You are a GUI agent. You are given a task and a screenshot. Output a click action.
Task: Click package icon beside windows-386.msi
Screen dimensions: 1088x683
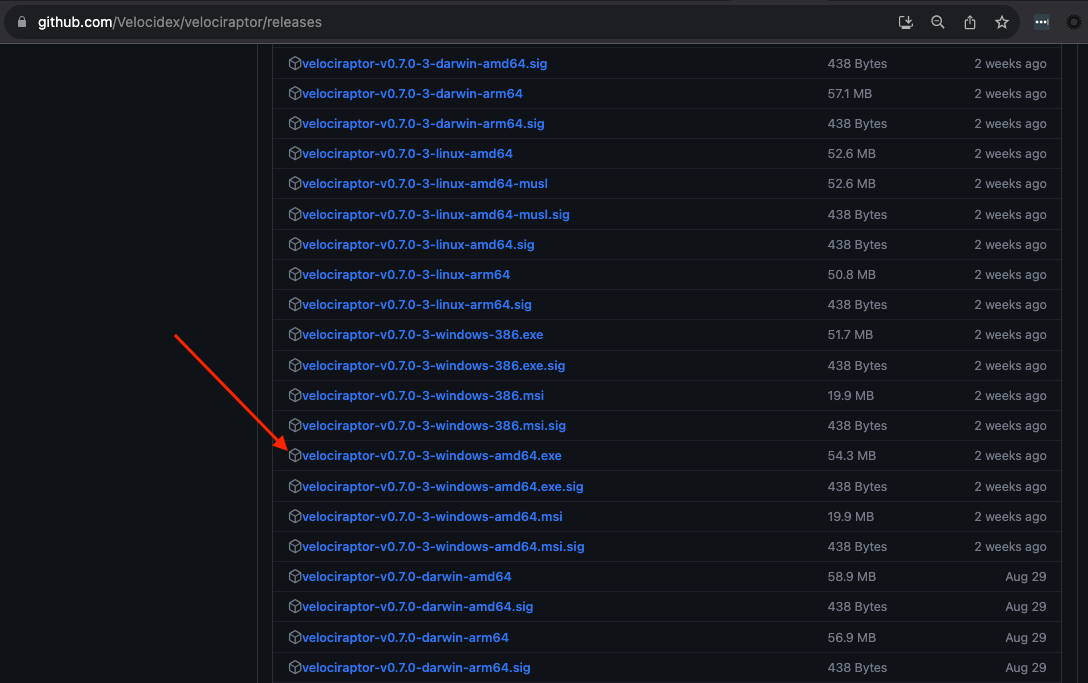click(295, 395)
